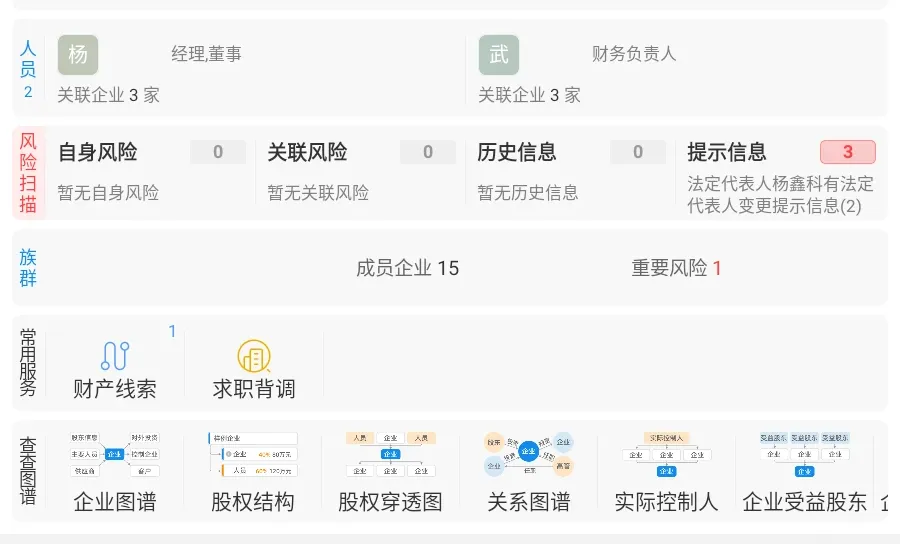Select the 风险扫描 side tab
900x557 pixels.
coord(28,173)
